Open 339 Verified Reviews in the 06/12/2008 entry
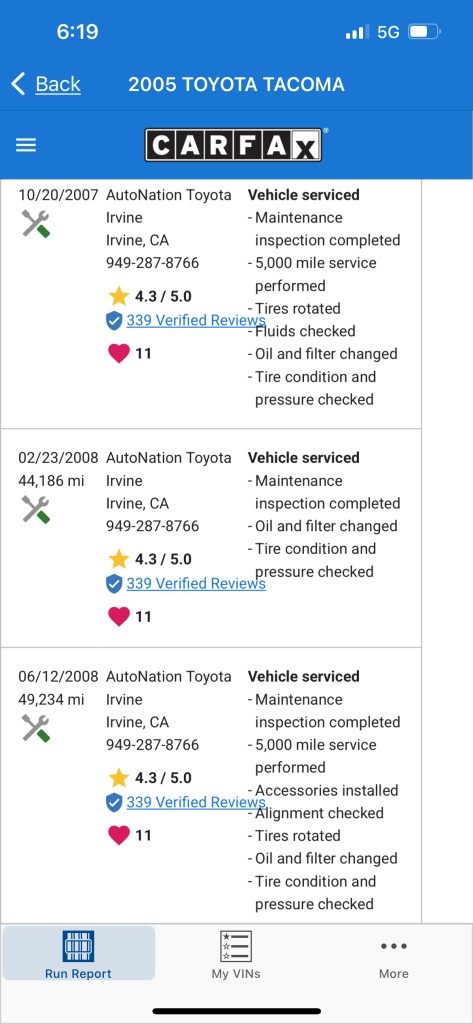Image resolution: width=473 pixels, height=1024 pixels. 196,802
